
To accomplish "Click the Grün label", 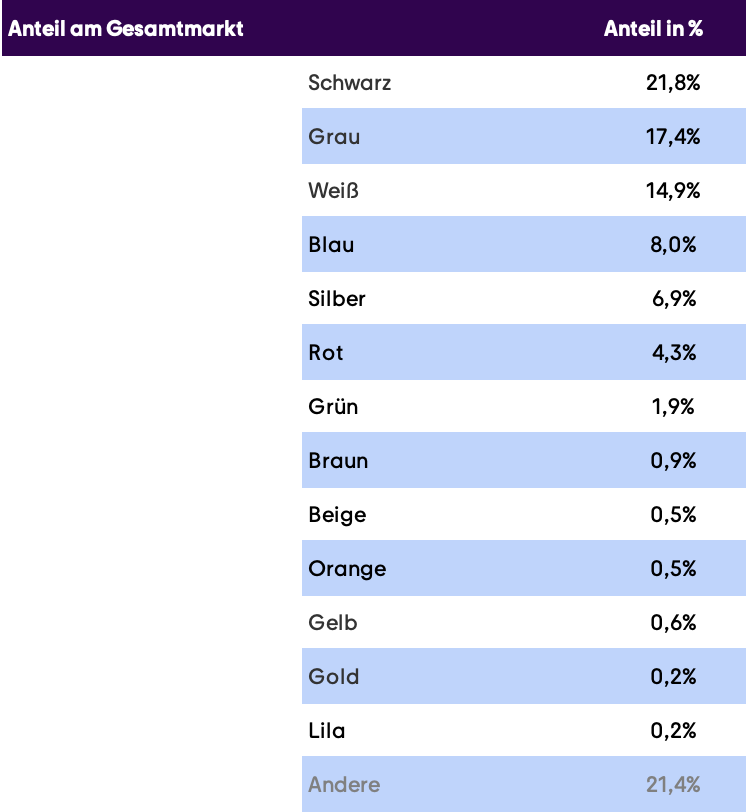I will [x=333, y=407].
